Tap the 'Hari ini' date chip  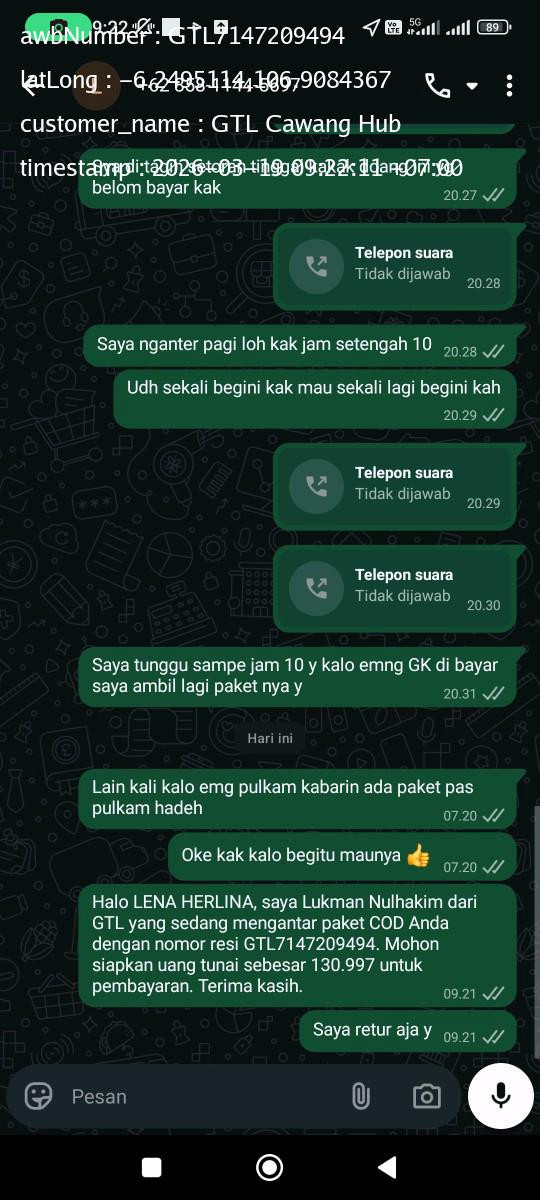click(270, 738)
